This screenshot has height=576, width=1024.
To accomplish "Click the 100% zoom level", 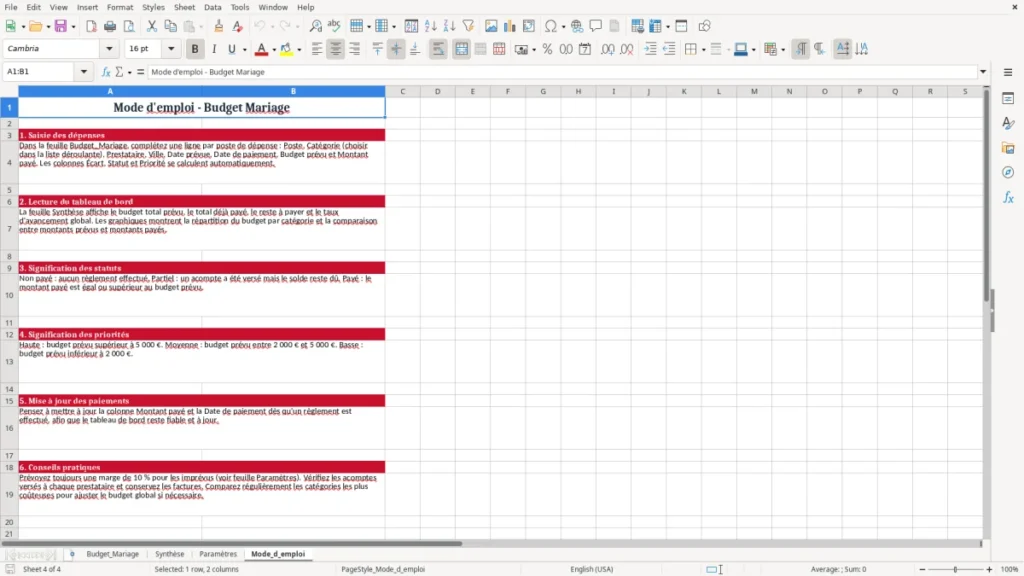I will 1010,569.
